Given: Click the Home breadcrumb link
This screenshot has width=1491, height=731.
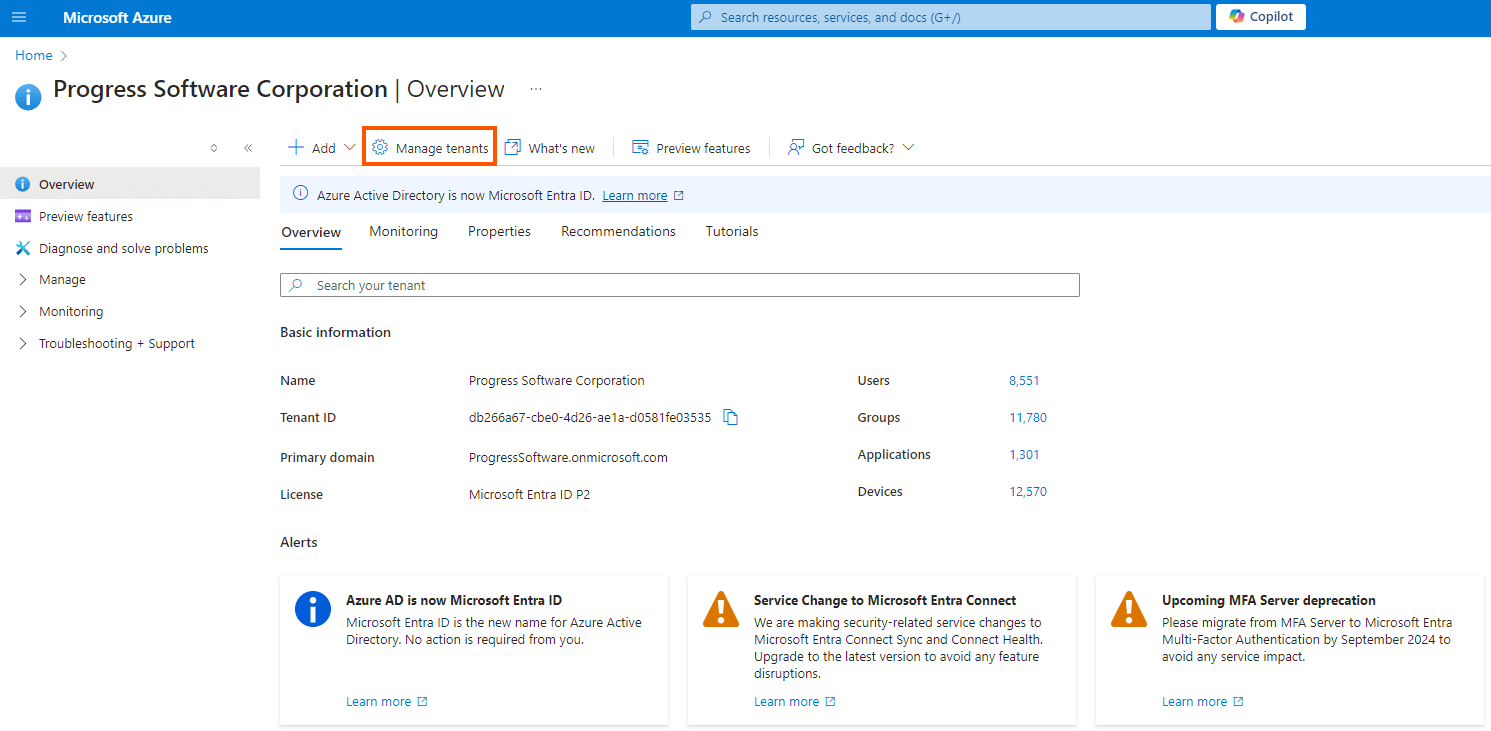Looking at the screenshot, I should [x=33, y=56].
